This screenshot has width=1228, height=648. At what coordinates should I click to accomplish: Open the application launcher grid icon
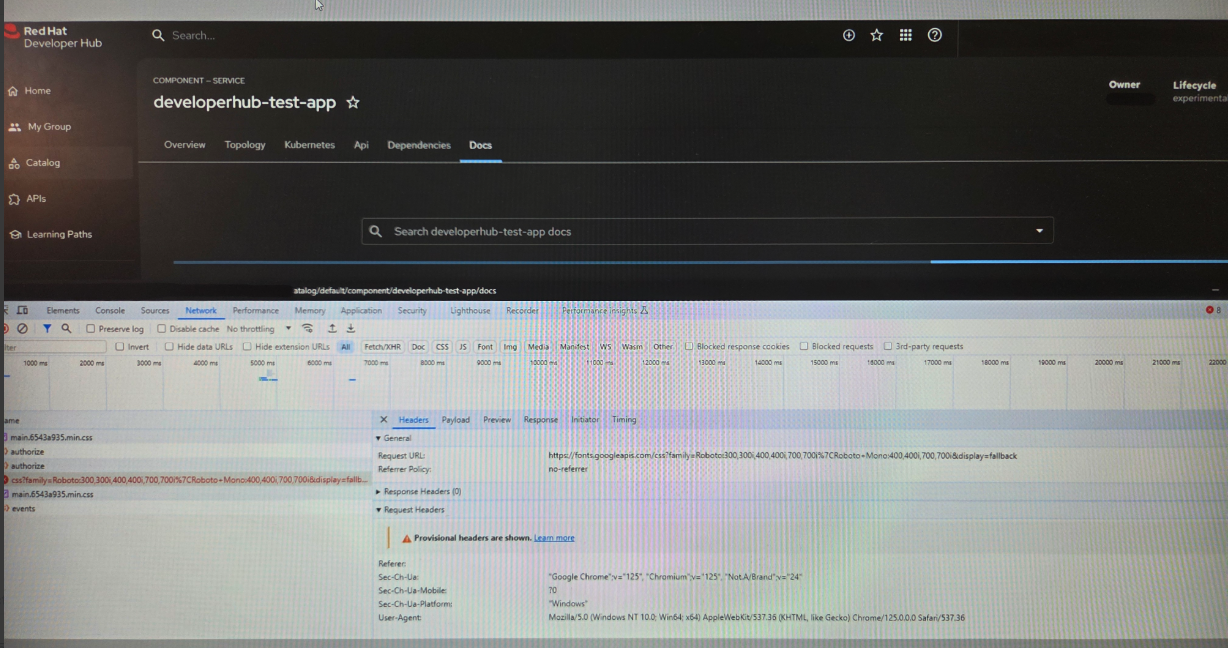click(905, 35)
